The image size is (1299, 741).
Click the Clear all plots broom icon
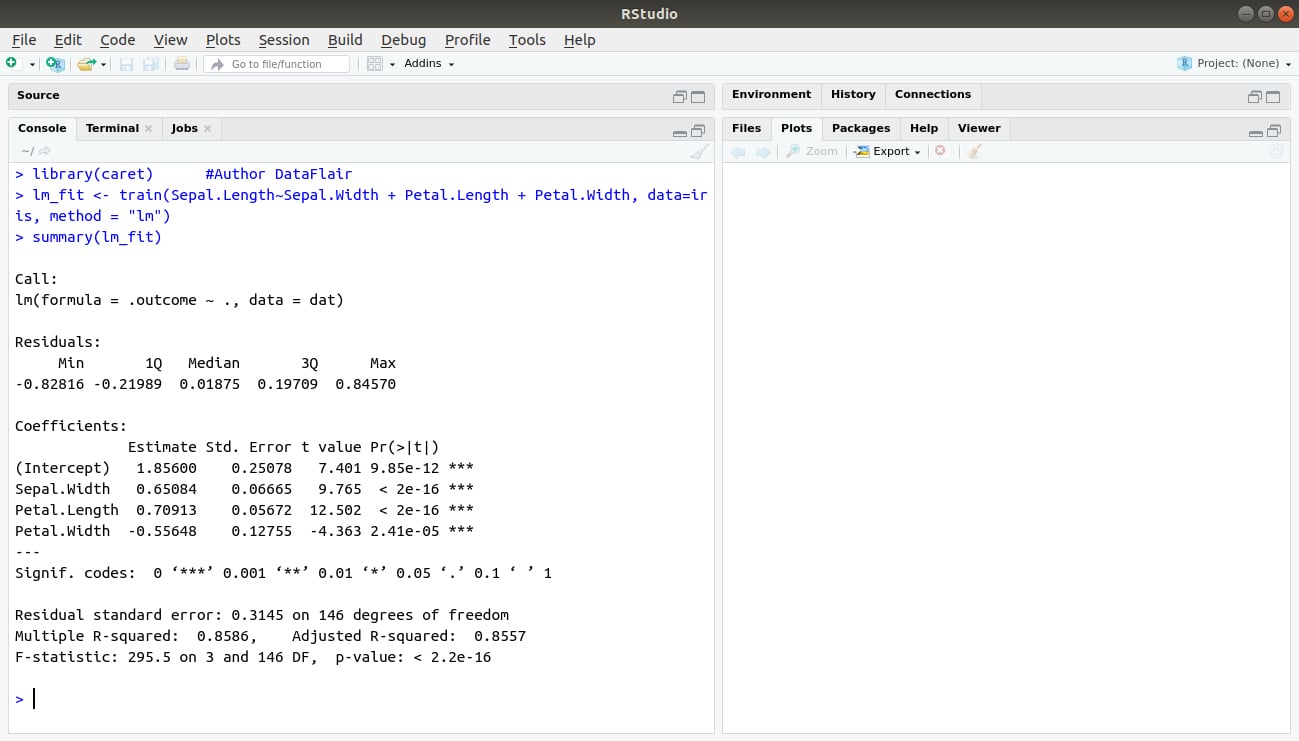[x=975, y=151]
